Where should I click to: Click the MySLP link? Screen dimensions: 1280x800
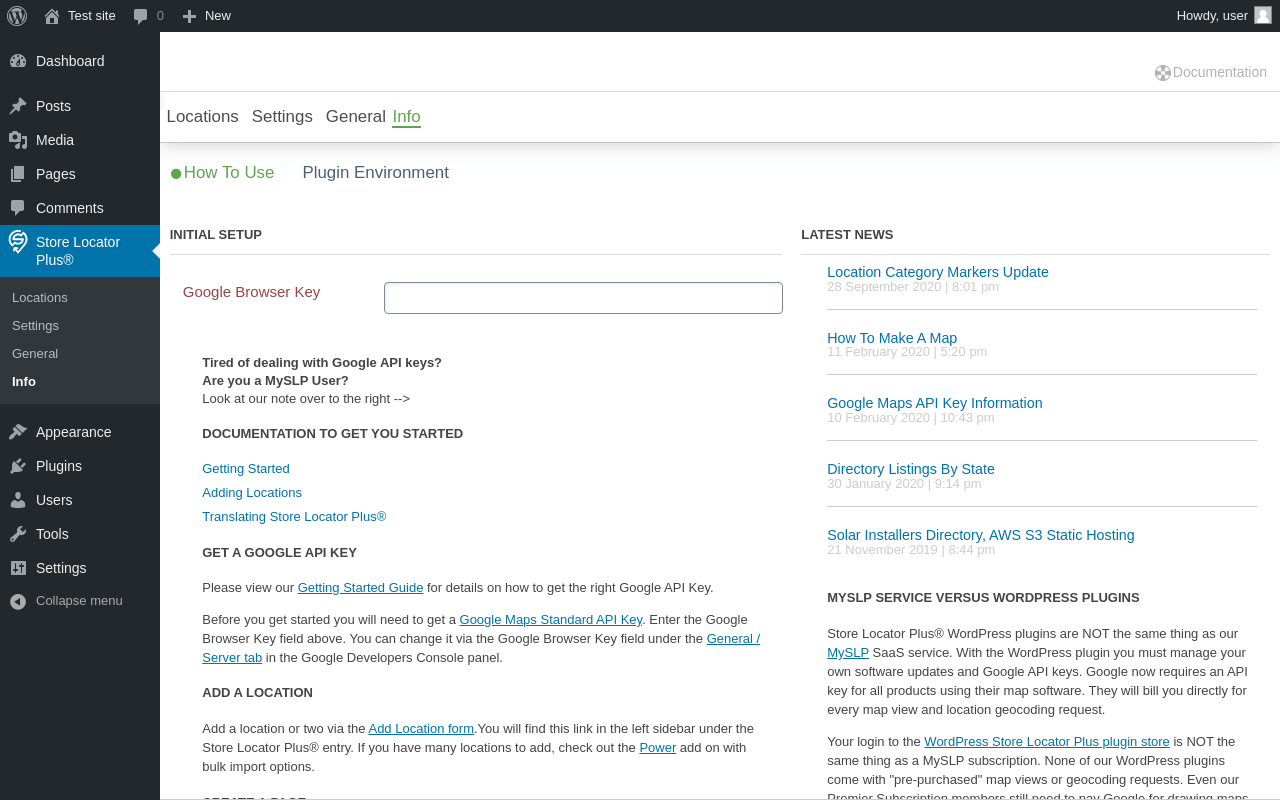pyautogui.click(x=848, y=653)
